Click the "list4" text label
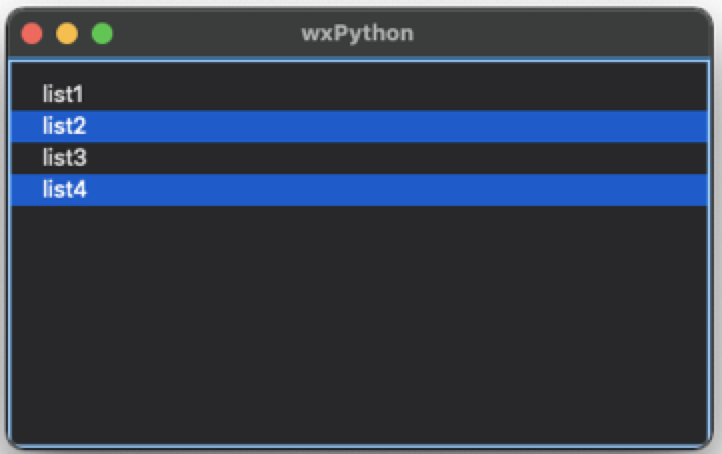 pos(64,190)
